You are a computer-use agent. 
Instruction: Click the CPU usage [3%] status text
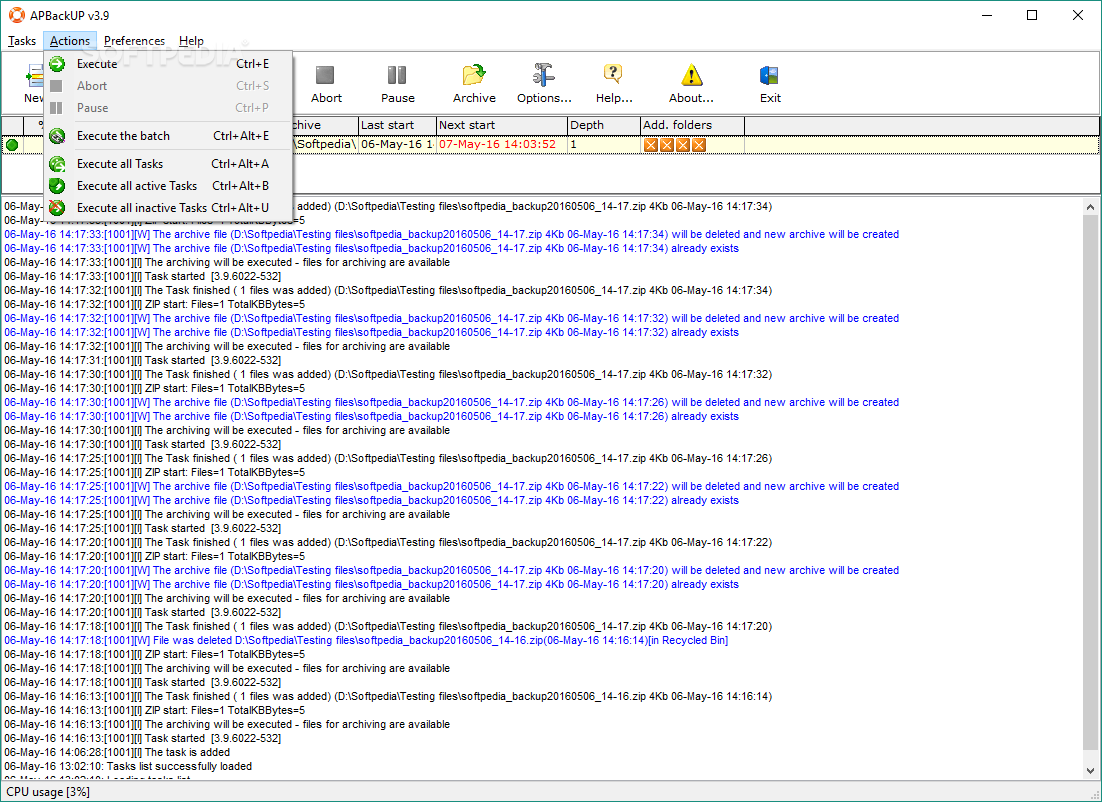(x=48, y=792)
